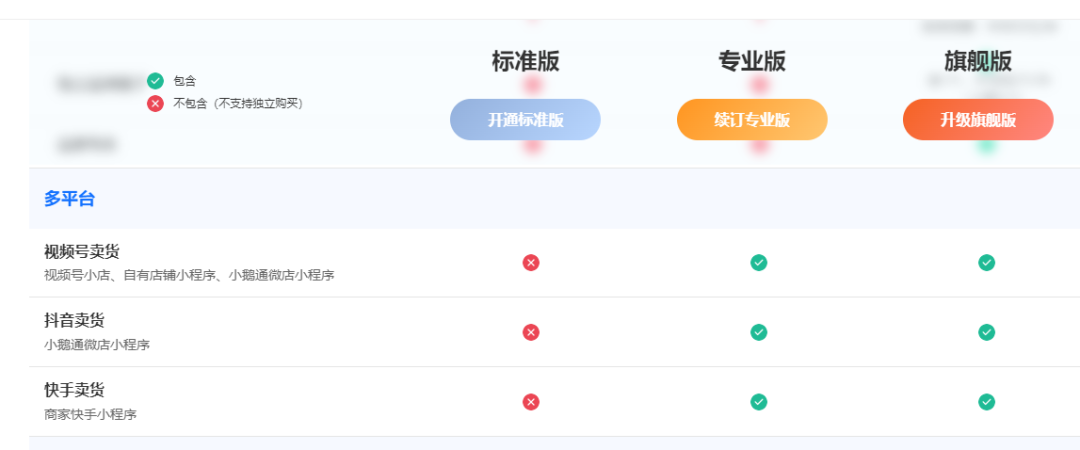This screenshot has width=1080, height=450.
Task: Click the 旗舰版 column heading
Action: point(978,62)
